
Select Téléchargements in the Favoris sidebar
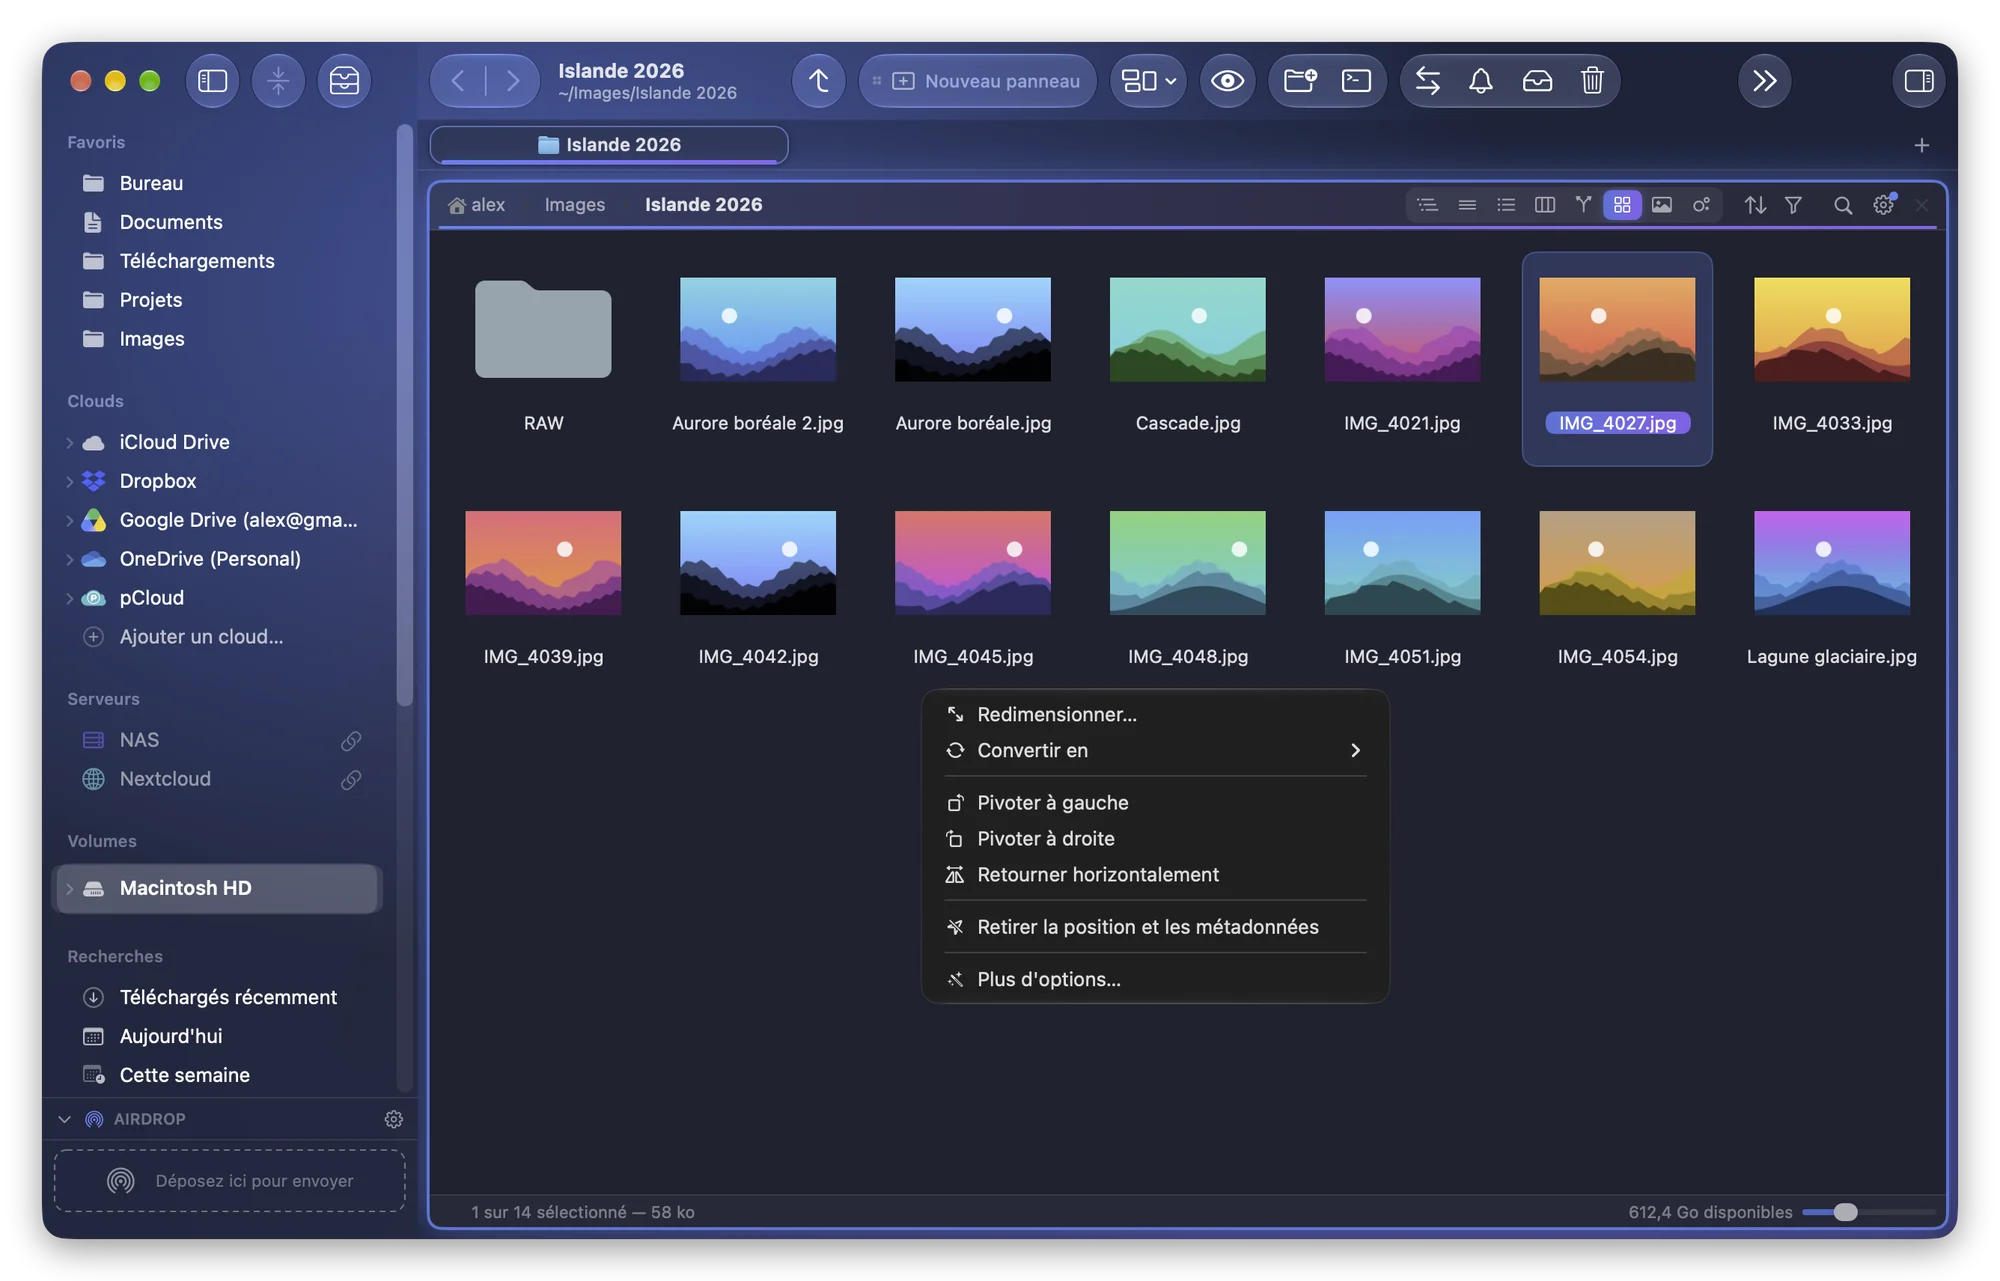[197, 262]
